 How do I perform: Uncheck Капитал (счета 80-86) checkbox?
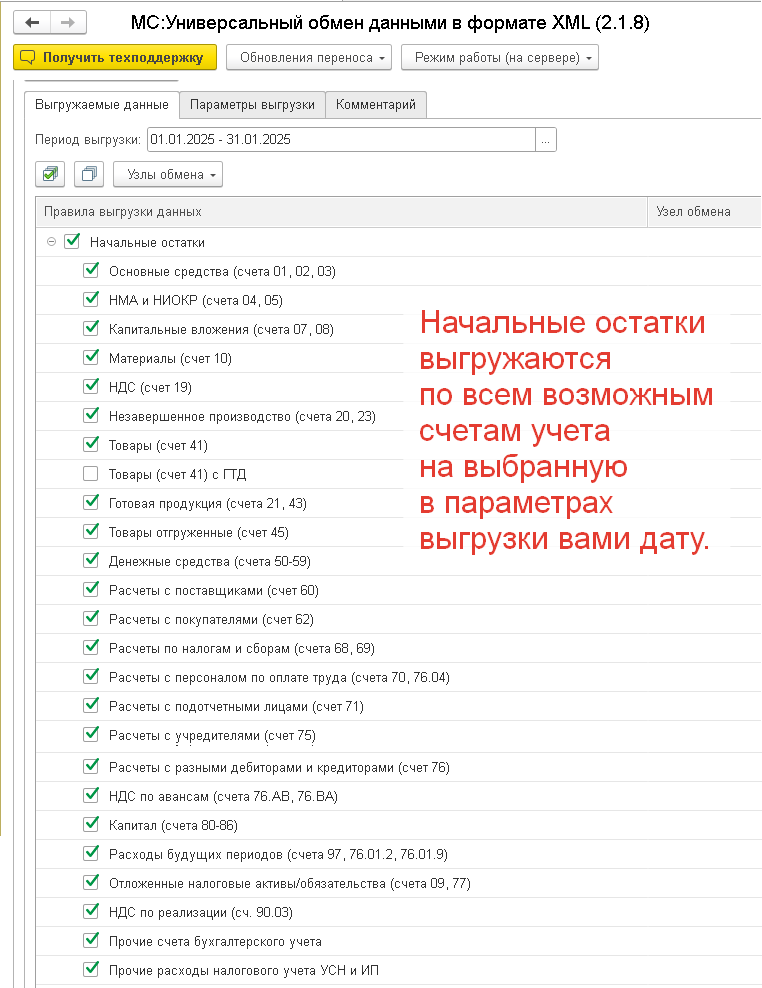pyautogui.click(x=91, y=824)
